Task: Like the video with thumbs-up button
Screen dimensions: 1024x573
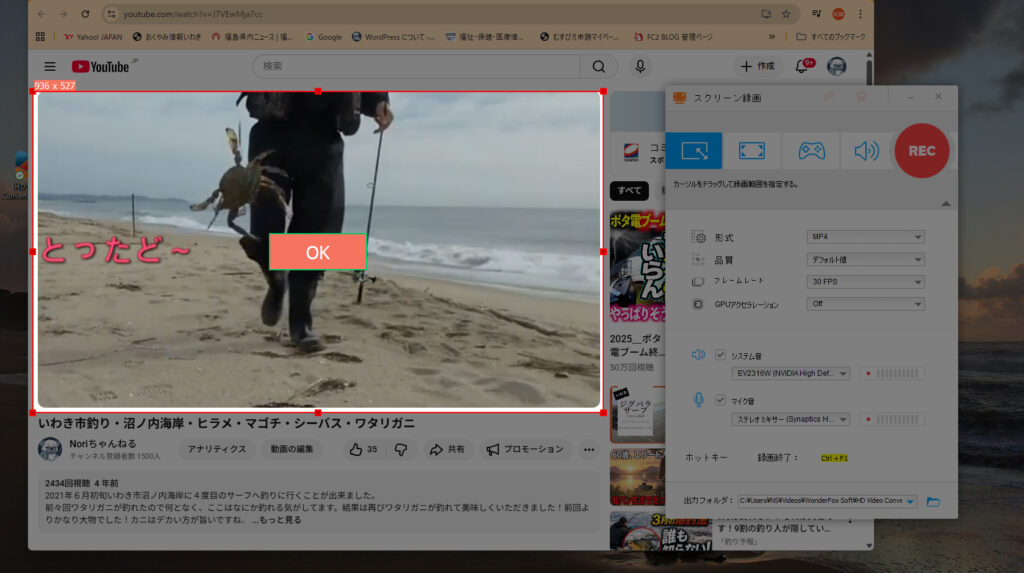Action: click(x=356, y=449)
